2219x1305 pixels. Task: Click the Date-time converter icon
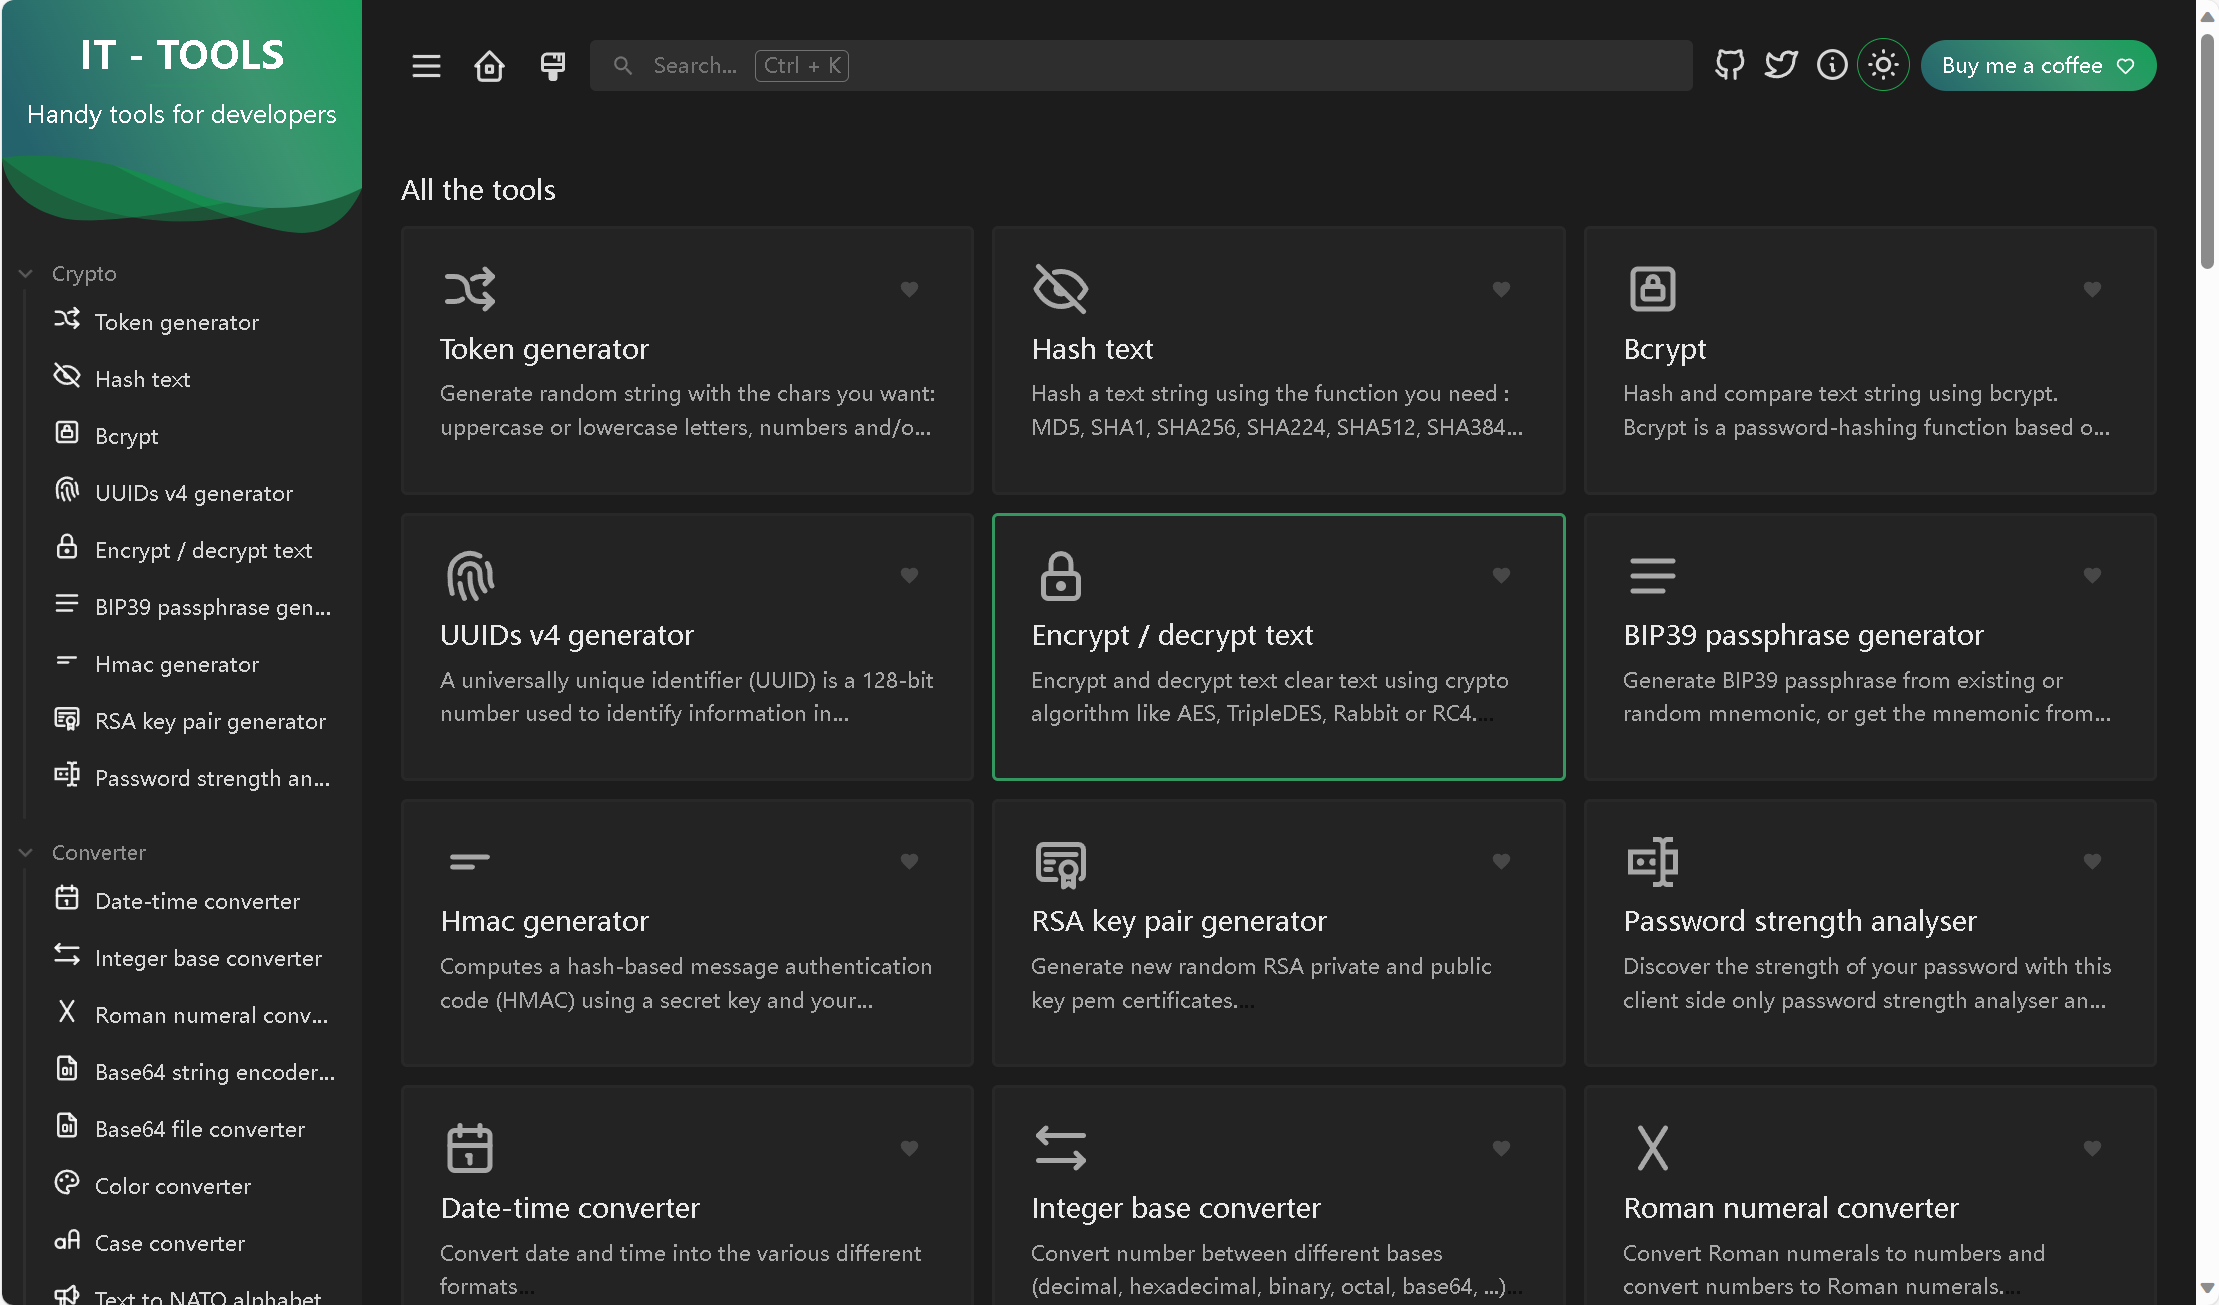coord(469,1147)
